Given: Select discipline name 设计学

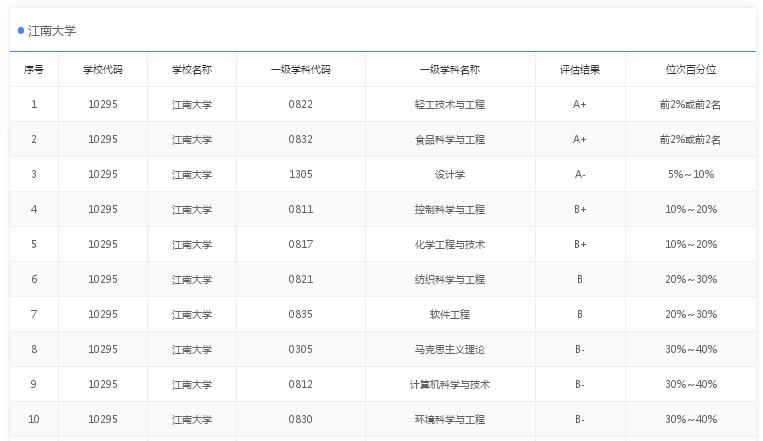Looking at the screenshot, I should point(450,174).
